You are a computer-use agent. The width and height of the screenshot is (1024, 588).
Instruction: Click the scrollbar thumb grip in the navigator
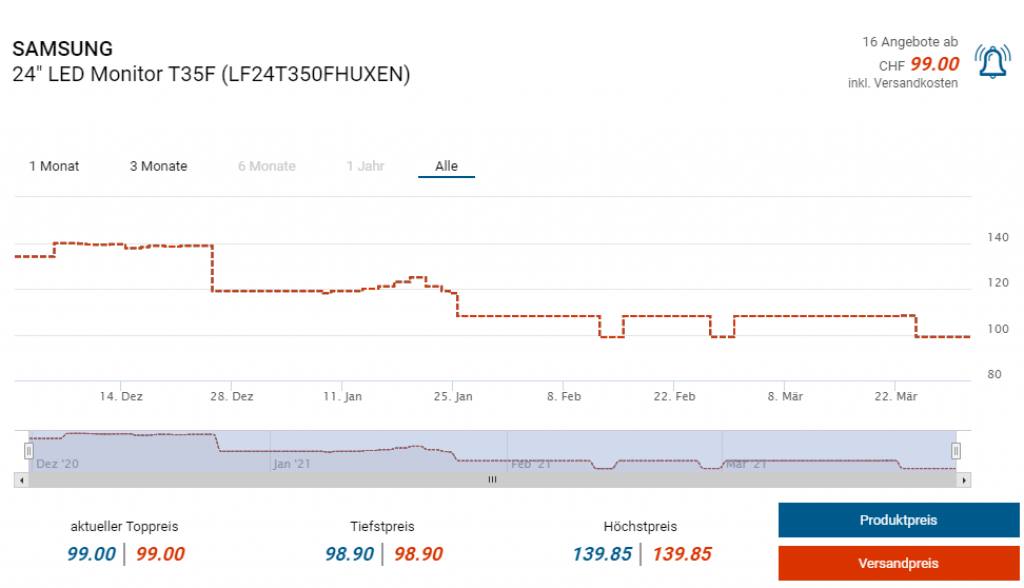point(492,480)
